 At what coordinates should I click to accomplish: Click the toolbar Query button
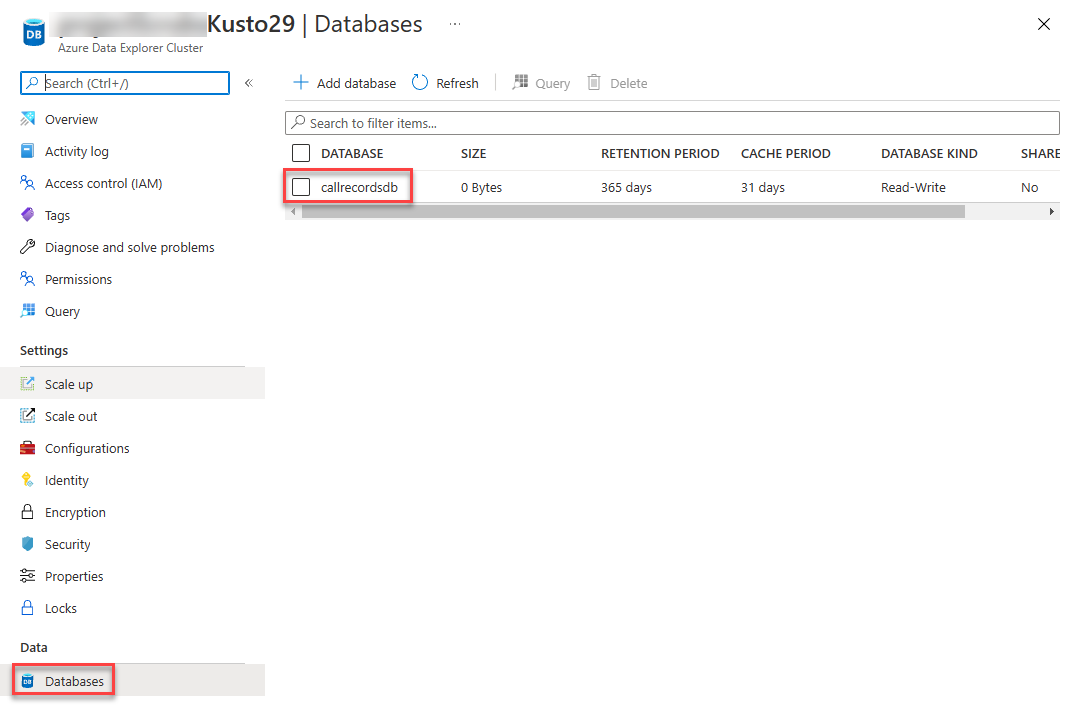coord(541,83)
